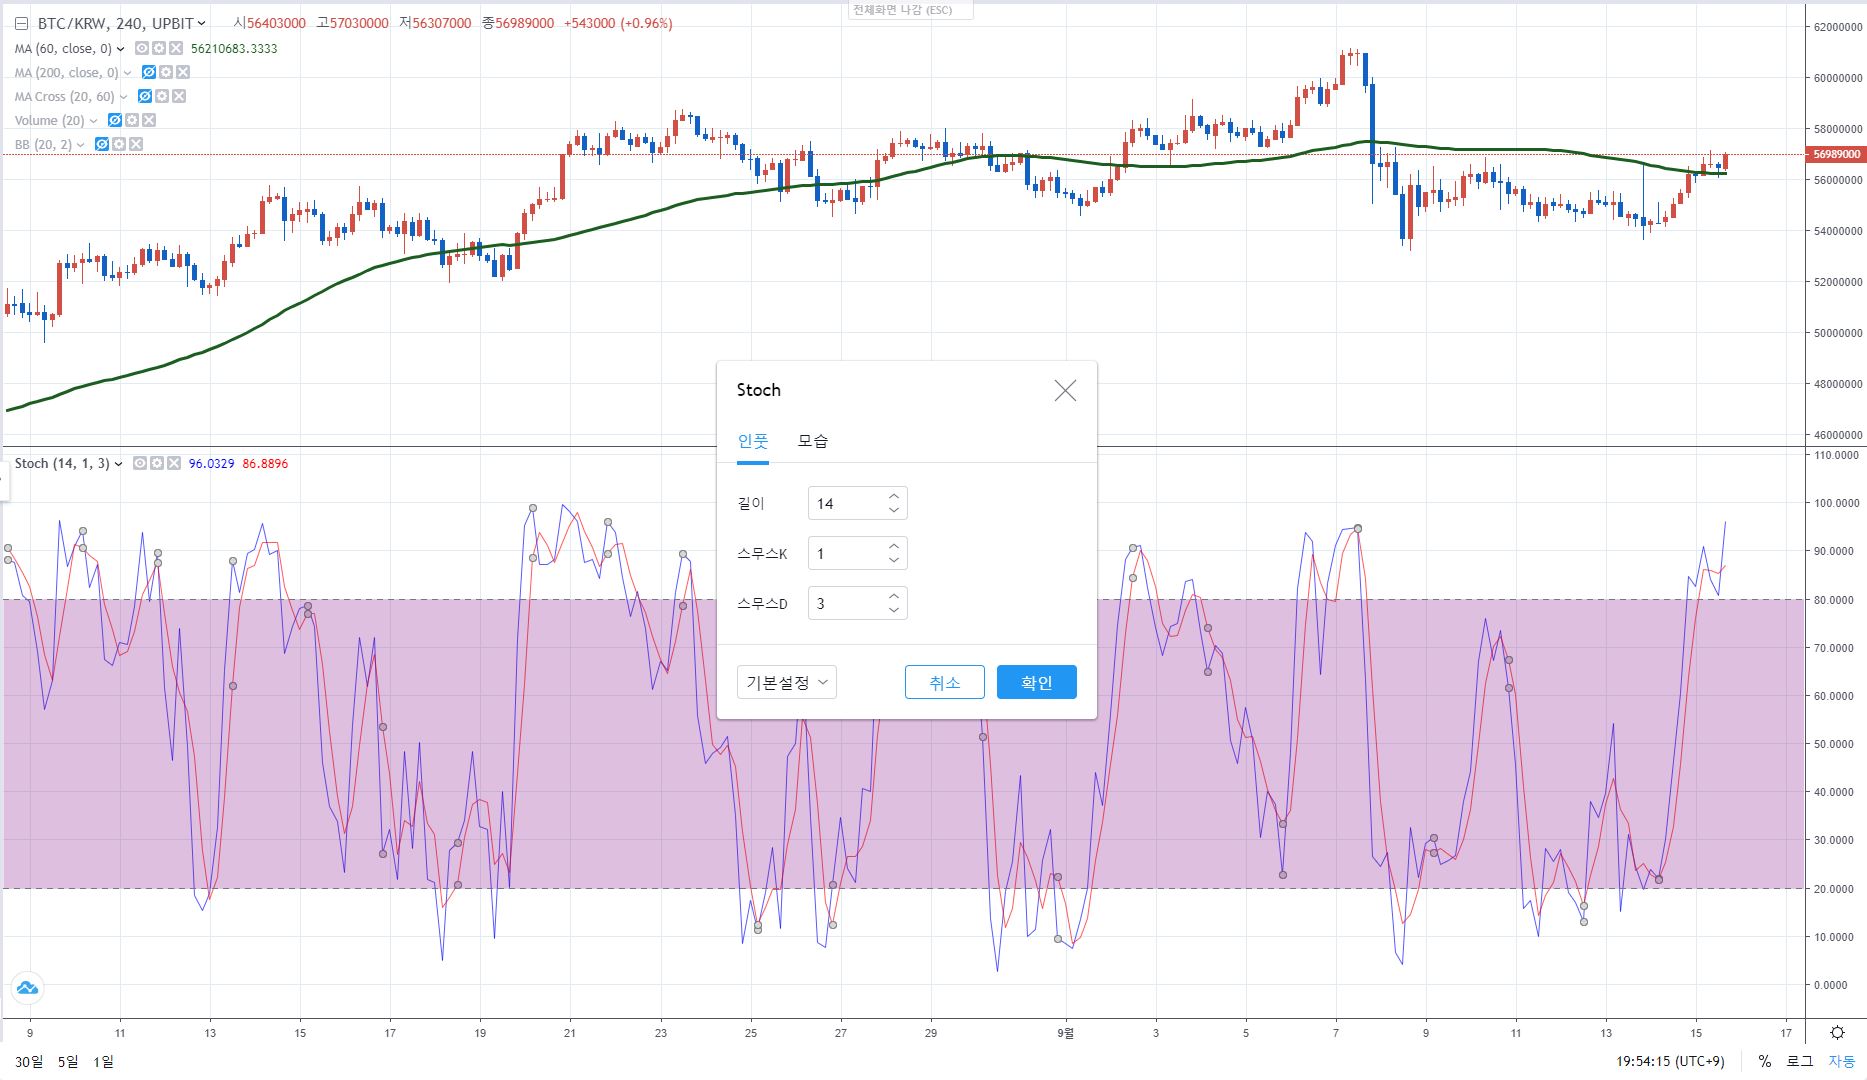The height and width of the screenshot is (1080, 1867).
Task: Collapse the legend with the minus box icon
Action: [21, 23]
